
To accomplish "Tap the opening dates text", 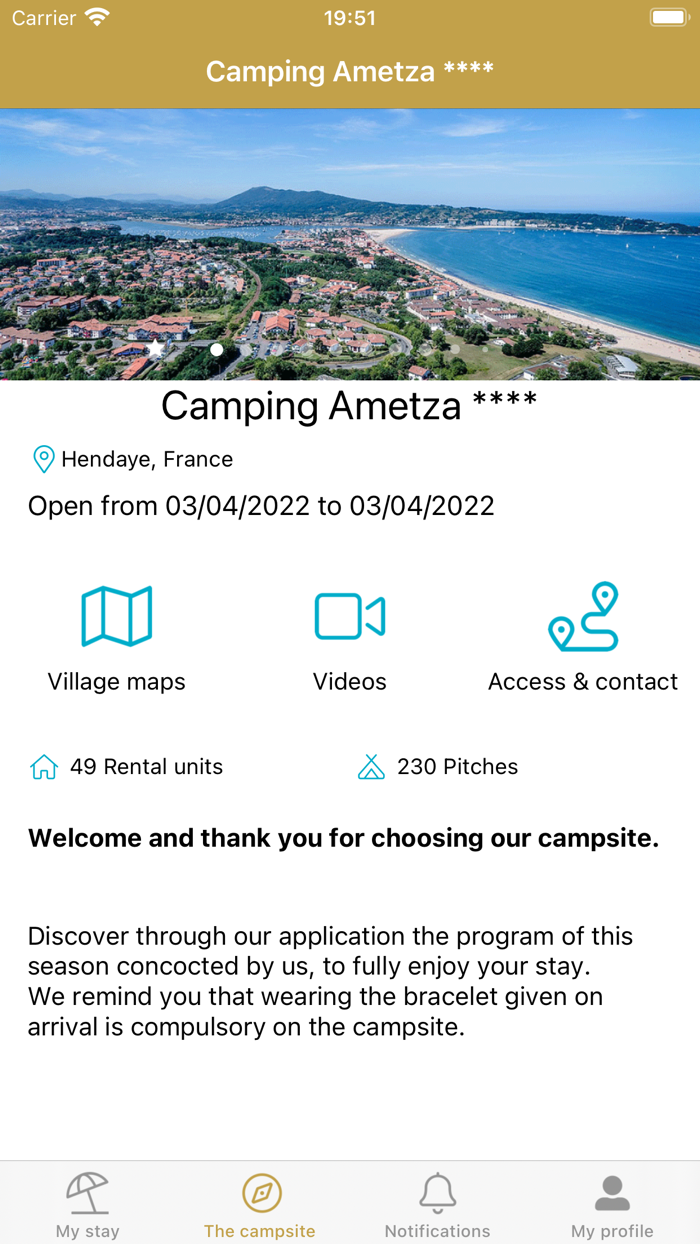I will click(x=260, y=505).
